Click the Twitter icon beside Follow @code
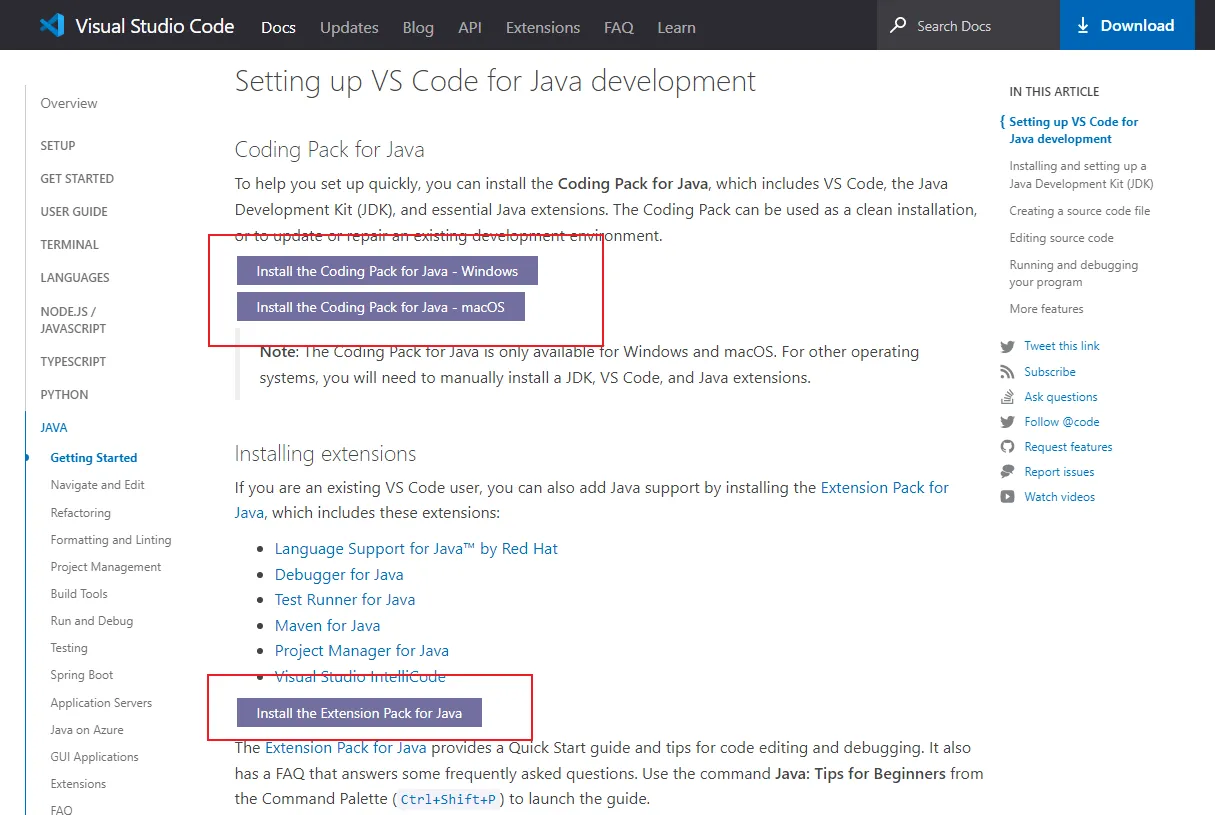The height and width of the screenshot is (815, 1215). (x=1007, y=422)
